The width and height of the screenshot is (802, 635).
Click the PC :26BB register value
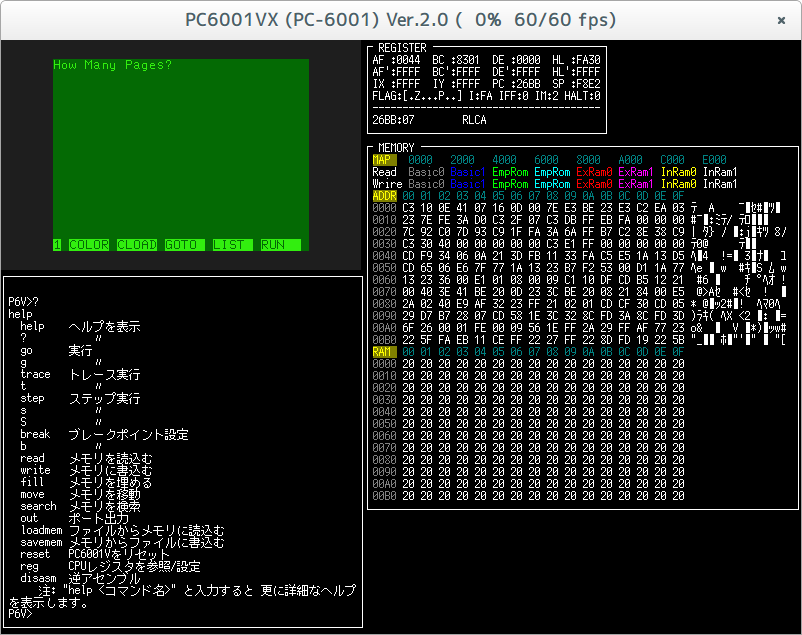(516, 84)
